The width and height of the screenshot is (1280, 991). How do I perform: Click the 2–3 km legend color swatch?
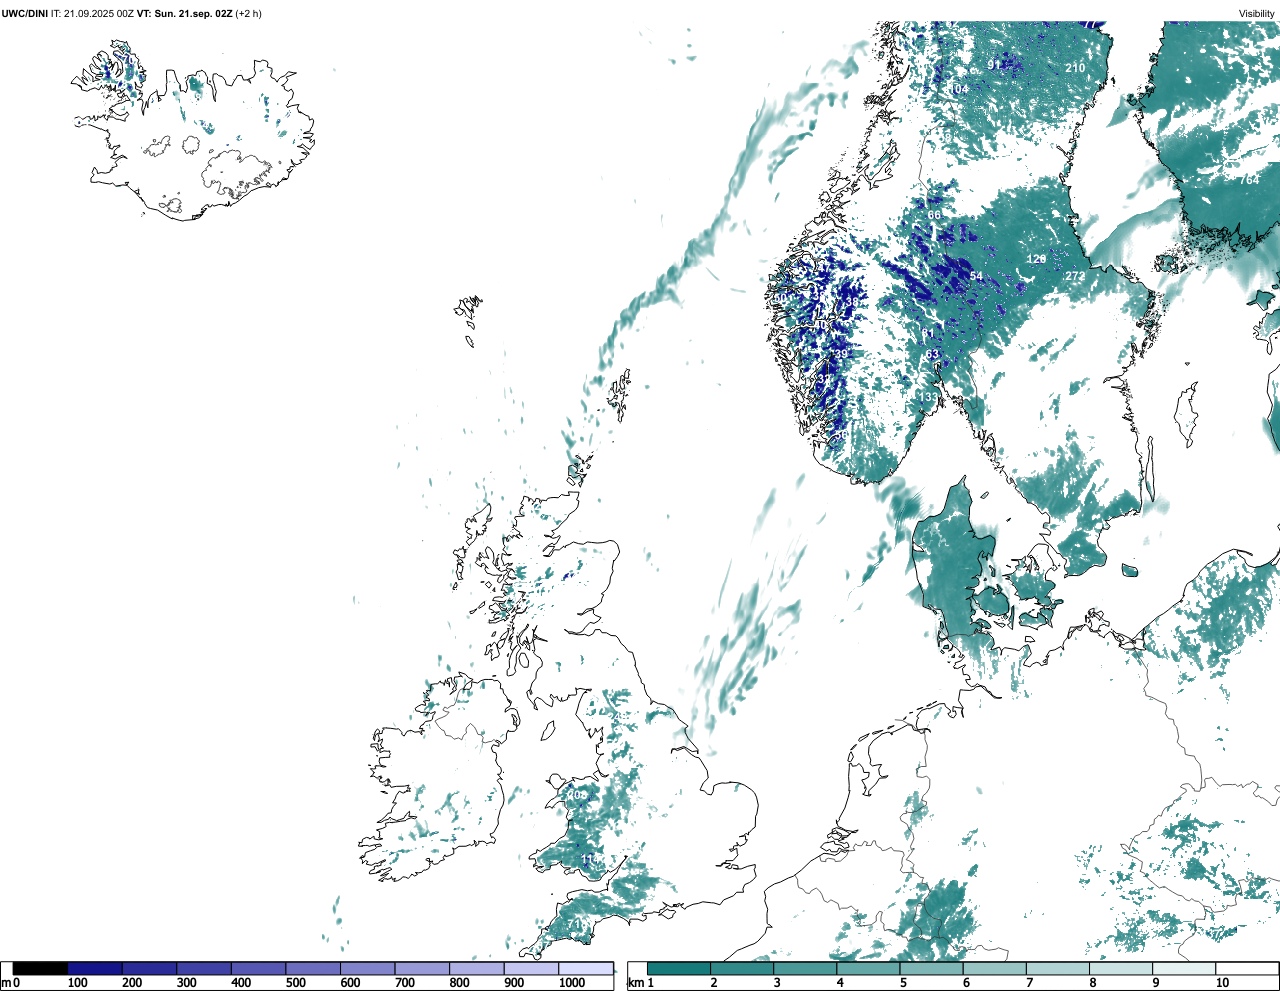pyautogui.click(x=742, y=969)
